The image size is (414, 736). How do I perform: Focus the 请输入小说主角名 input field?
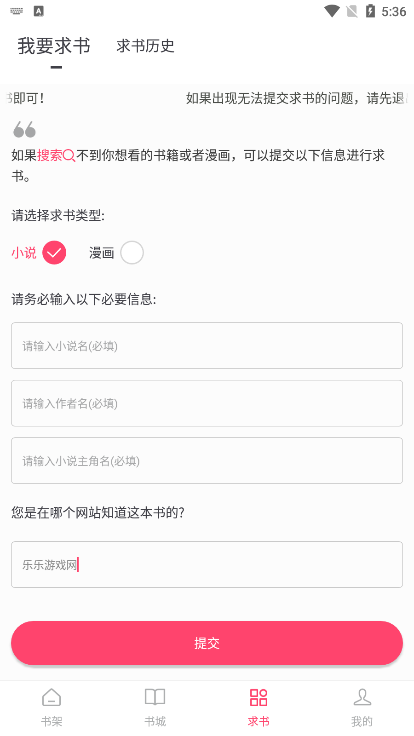pyautogui.click(x=207, y=460)
